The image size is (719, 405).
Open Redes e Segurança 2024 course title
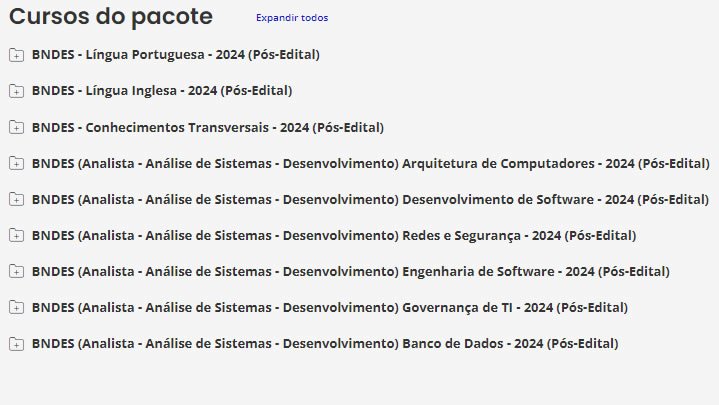pyautogui.click(x=333, y=235)
